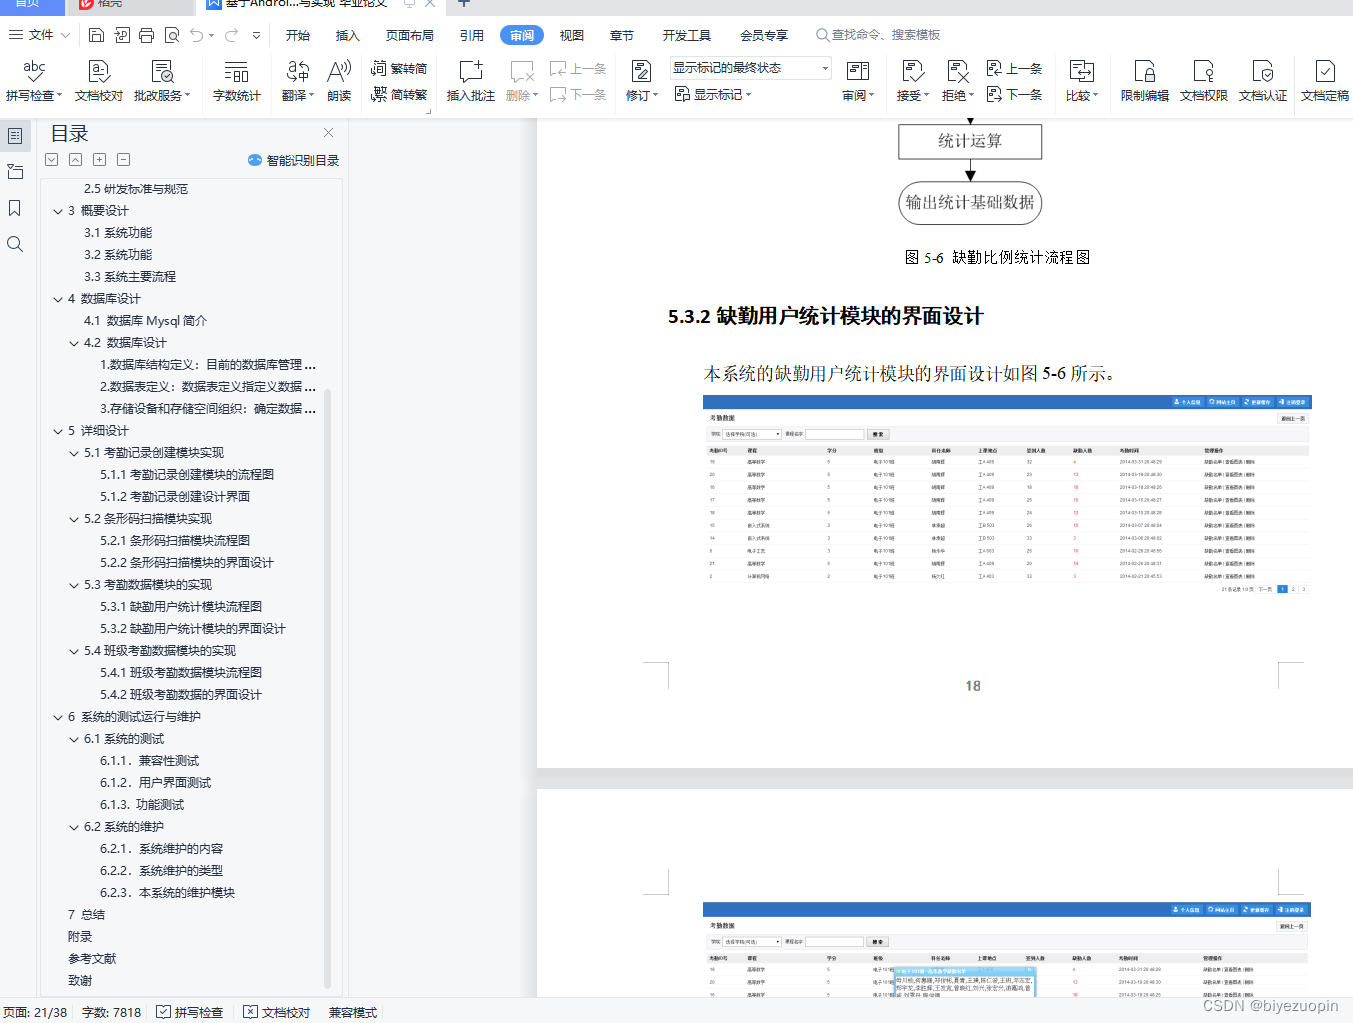
Task: Show word count statistics
Action: point(236,81)
